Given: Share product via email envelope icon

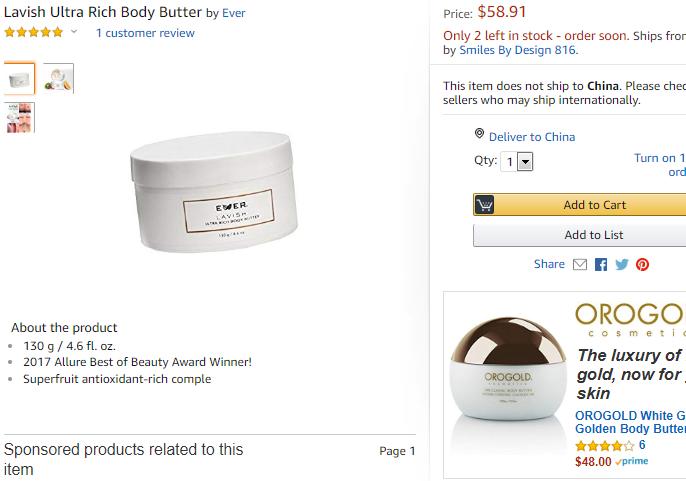Looking at the screenshot, I should pyautogui.click(x=580, y=265).
